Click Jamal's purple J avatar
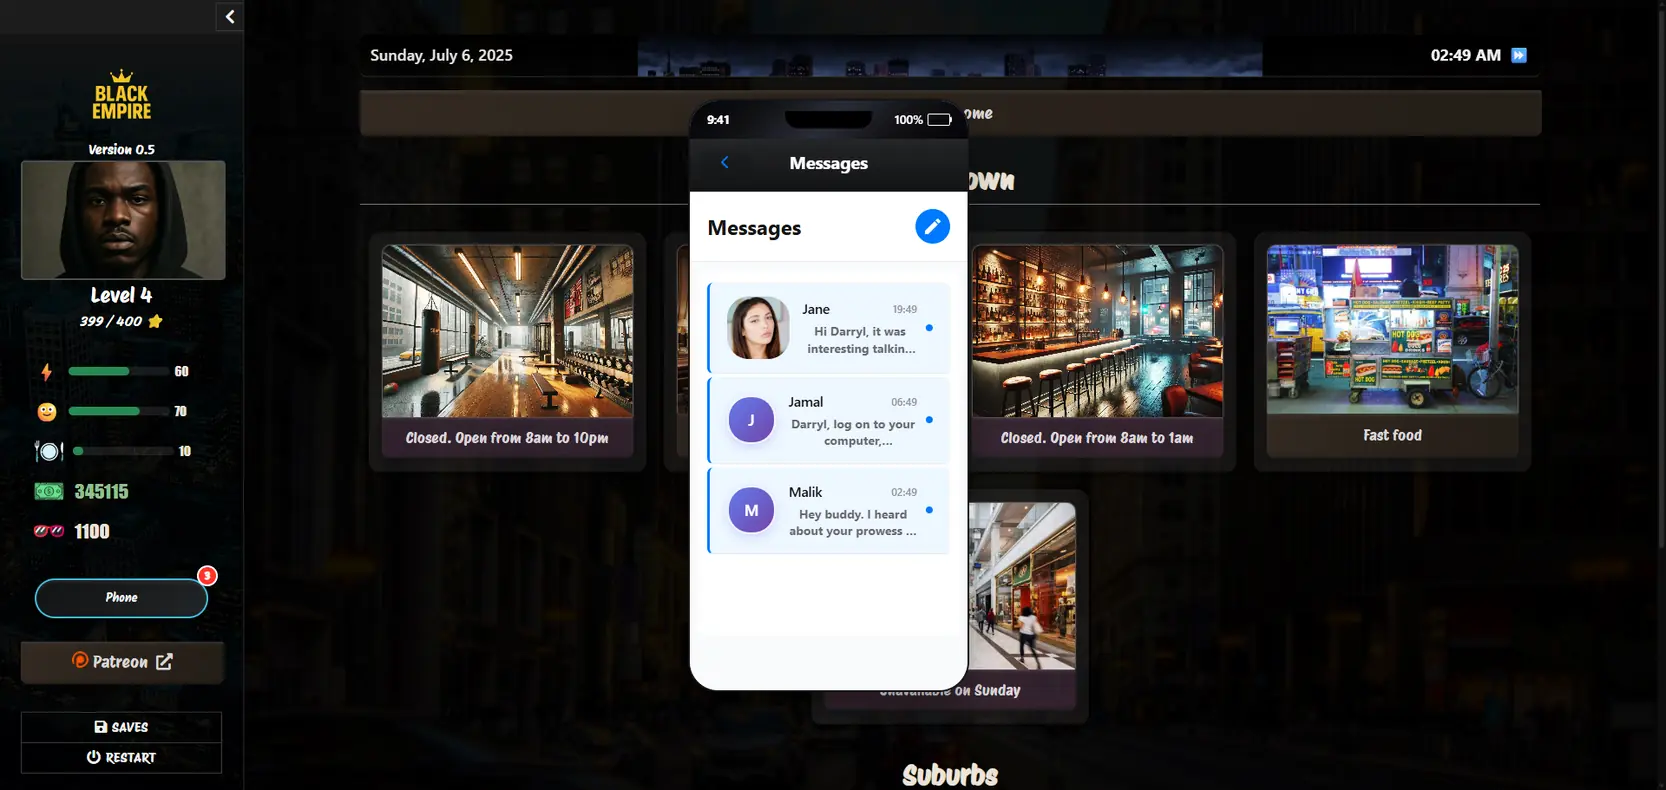 click(751, 420)
